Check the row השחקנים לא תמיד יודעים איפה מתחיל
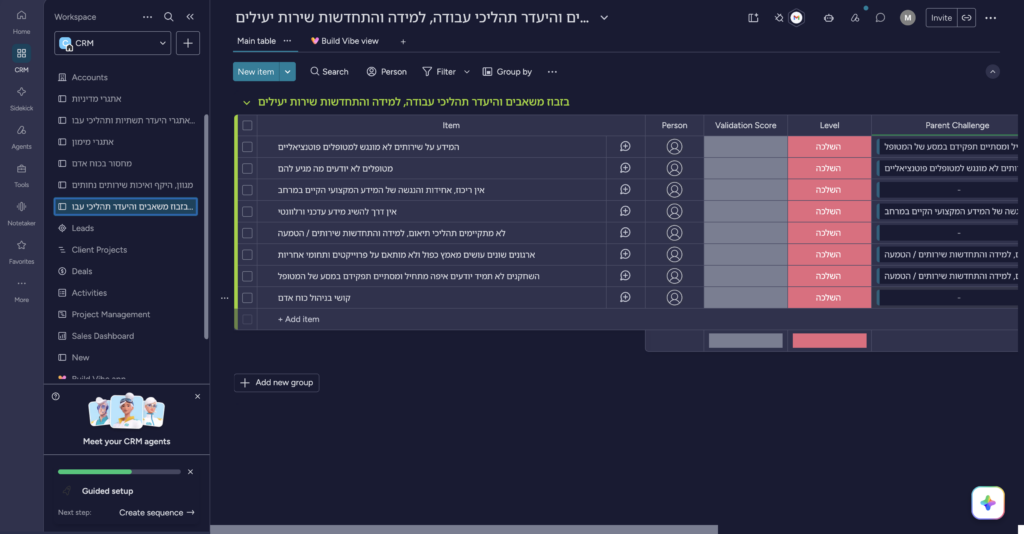 [247, 276]
